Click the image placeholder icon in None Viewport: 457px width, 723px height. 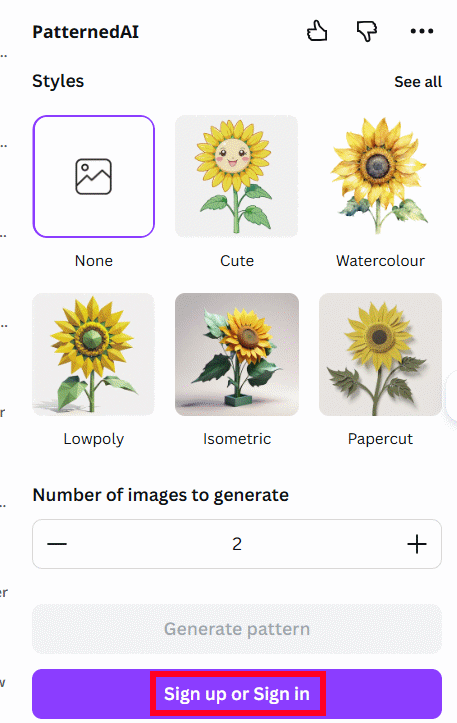[94, 177]
